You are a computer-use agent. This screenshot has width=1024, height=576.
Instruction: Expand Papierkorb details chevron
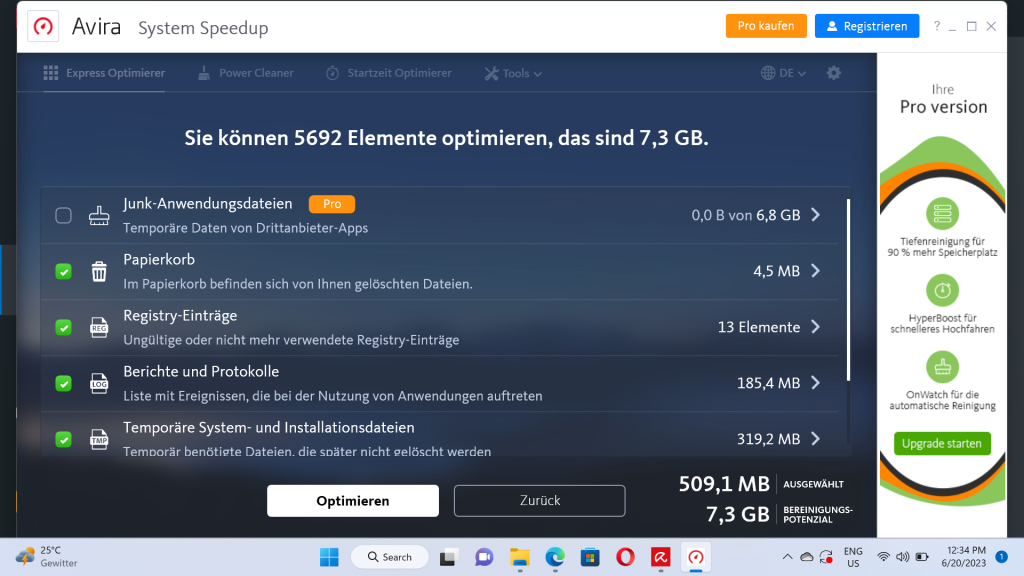point(816,271)
